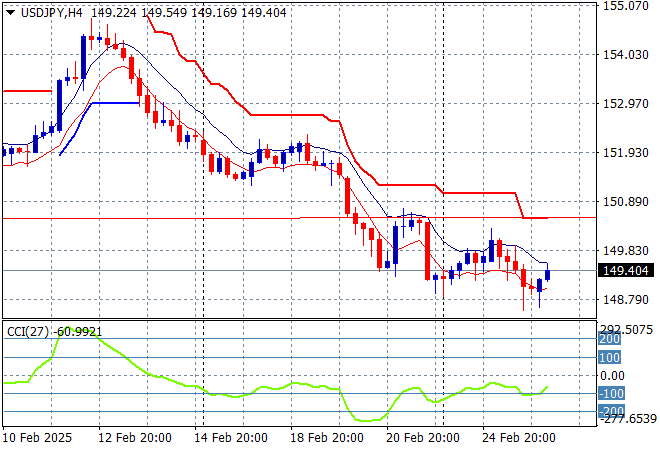Click the USDJPY,H4 symbol label
Image resolution: width=660 pixels, height=450 pixels.
click(x=52, y=13)
